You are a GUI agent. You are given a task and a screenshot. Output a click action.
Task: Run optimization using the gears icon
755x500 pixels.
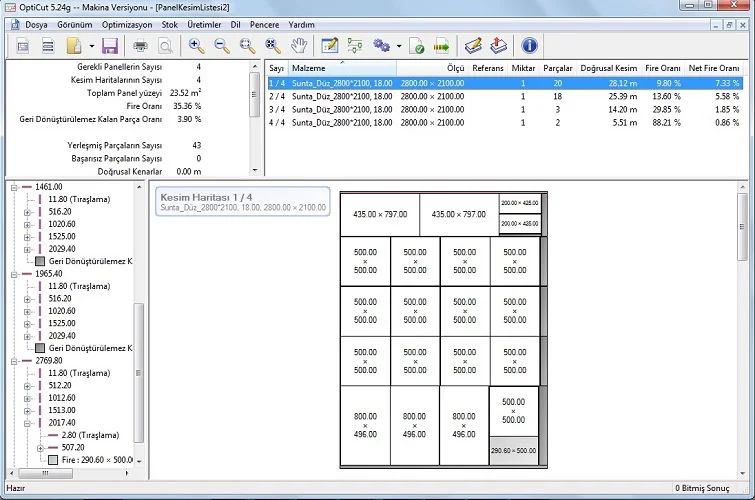click(381, 46)
